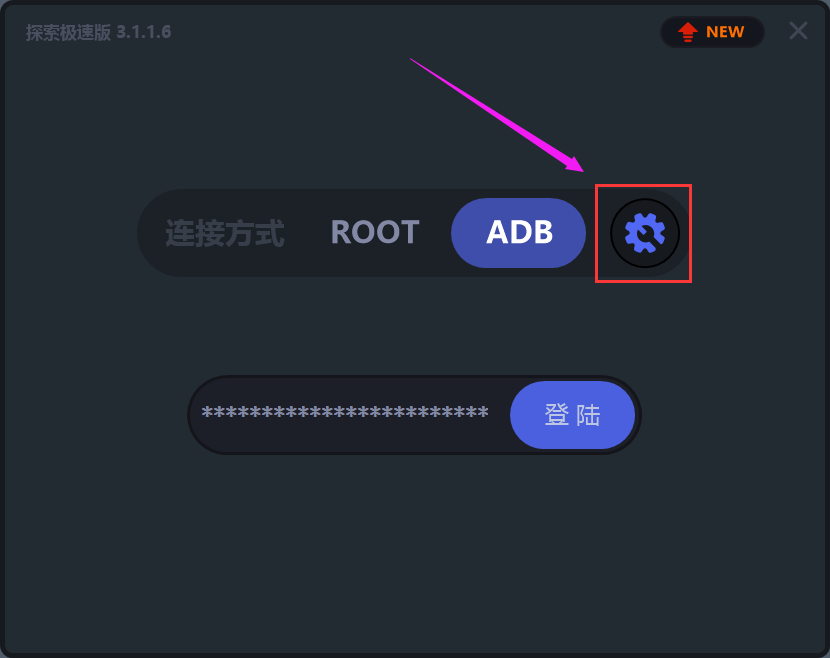Switch the connection method to ROOT
This screenshot has height=658, width=830.
pos(375,232)
